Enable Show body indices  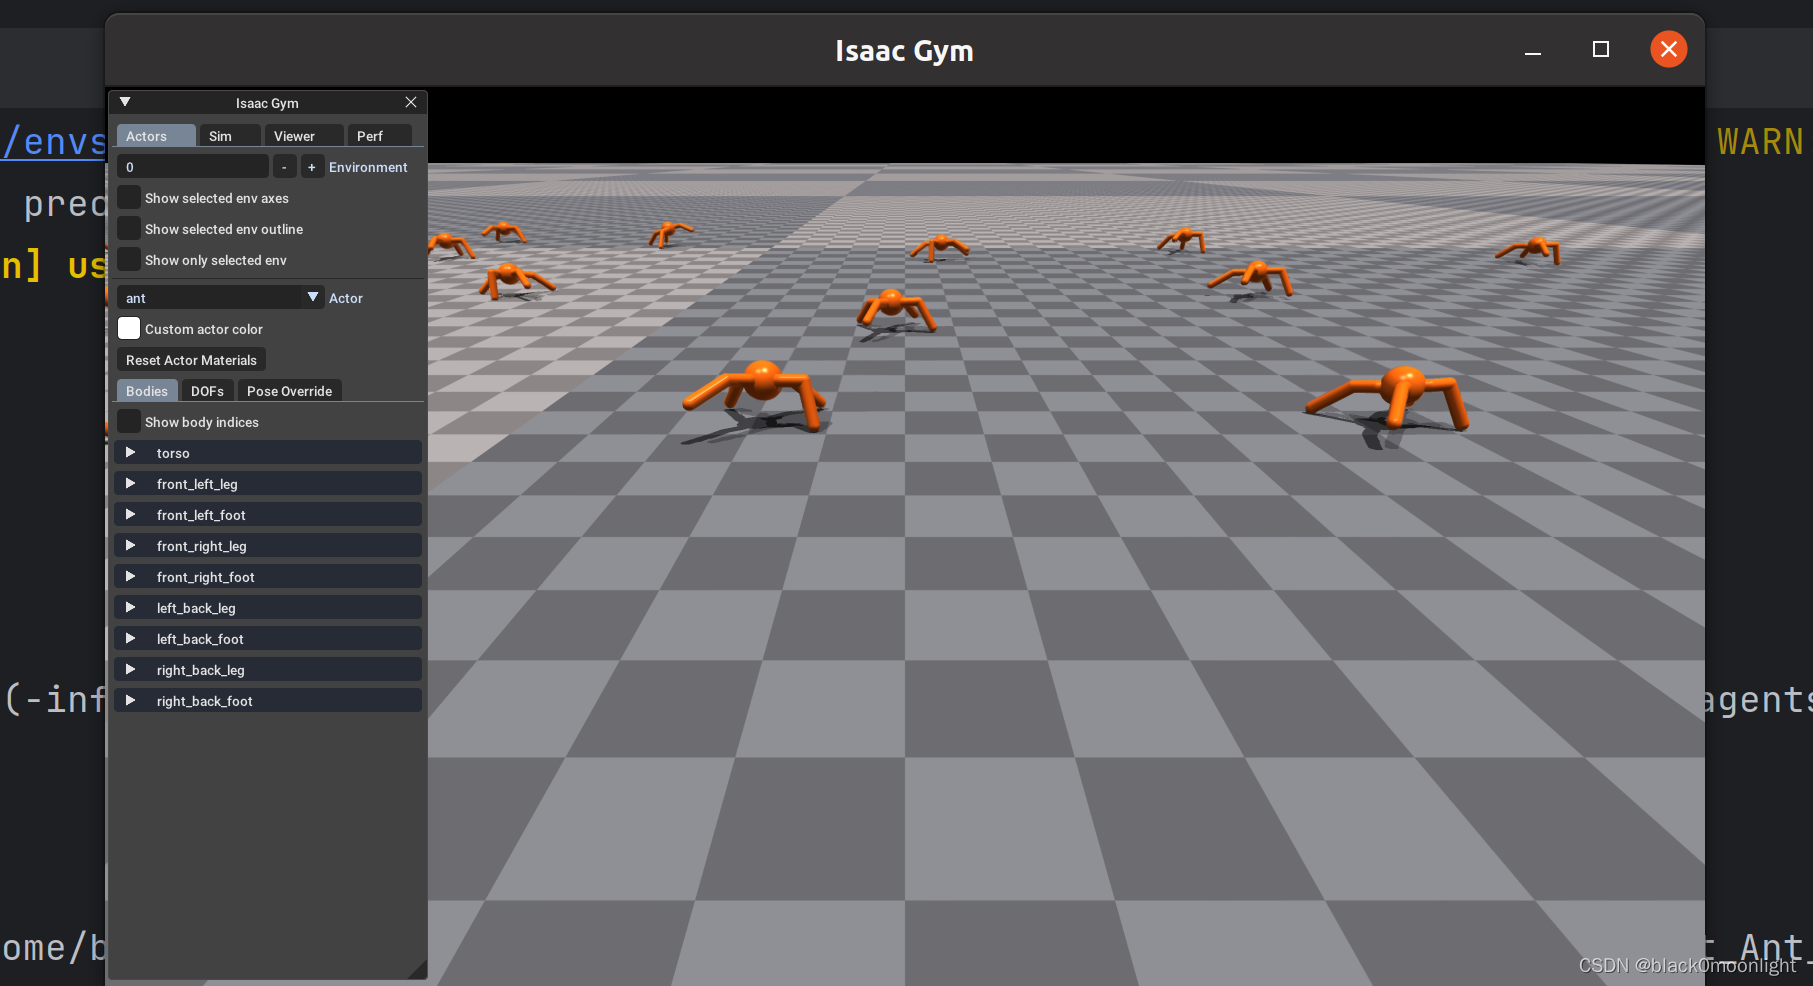pos(129,422)
